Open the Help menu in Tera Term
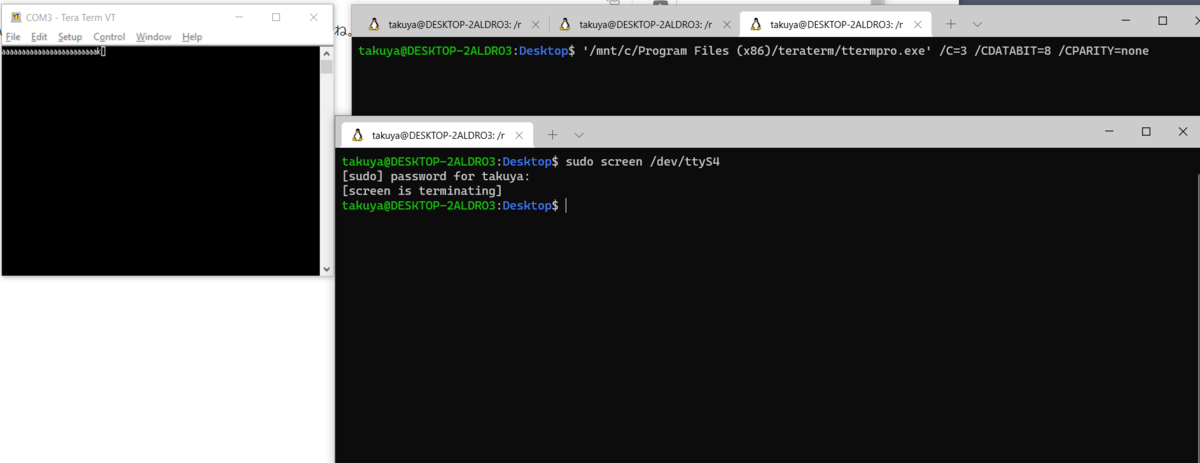Image resolution: width=1200 pixels, height=463 pixels. coord(192,37)
